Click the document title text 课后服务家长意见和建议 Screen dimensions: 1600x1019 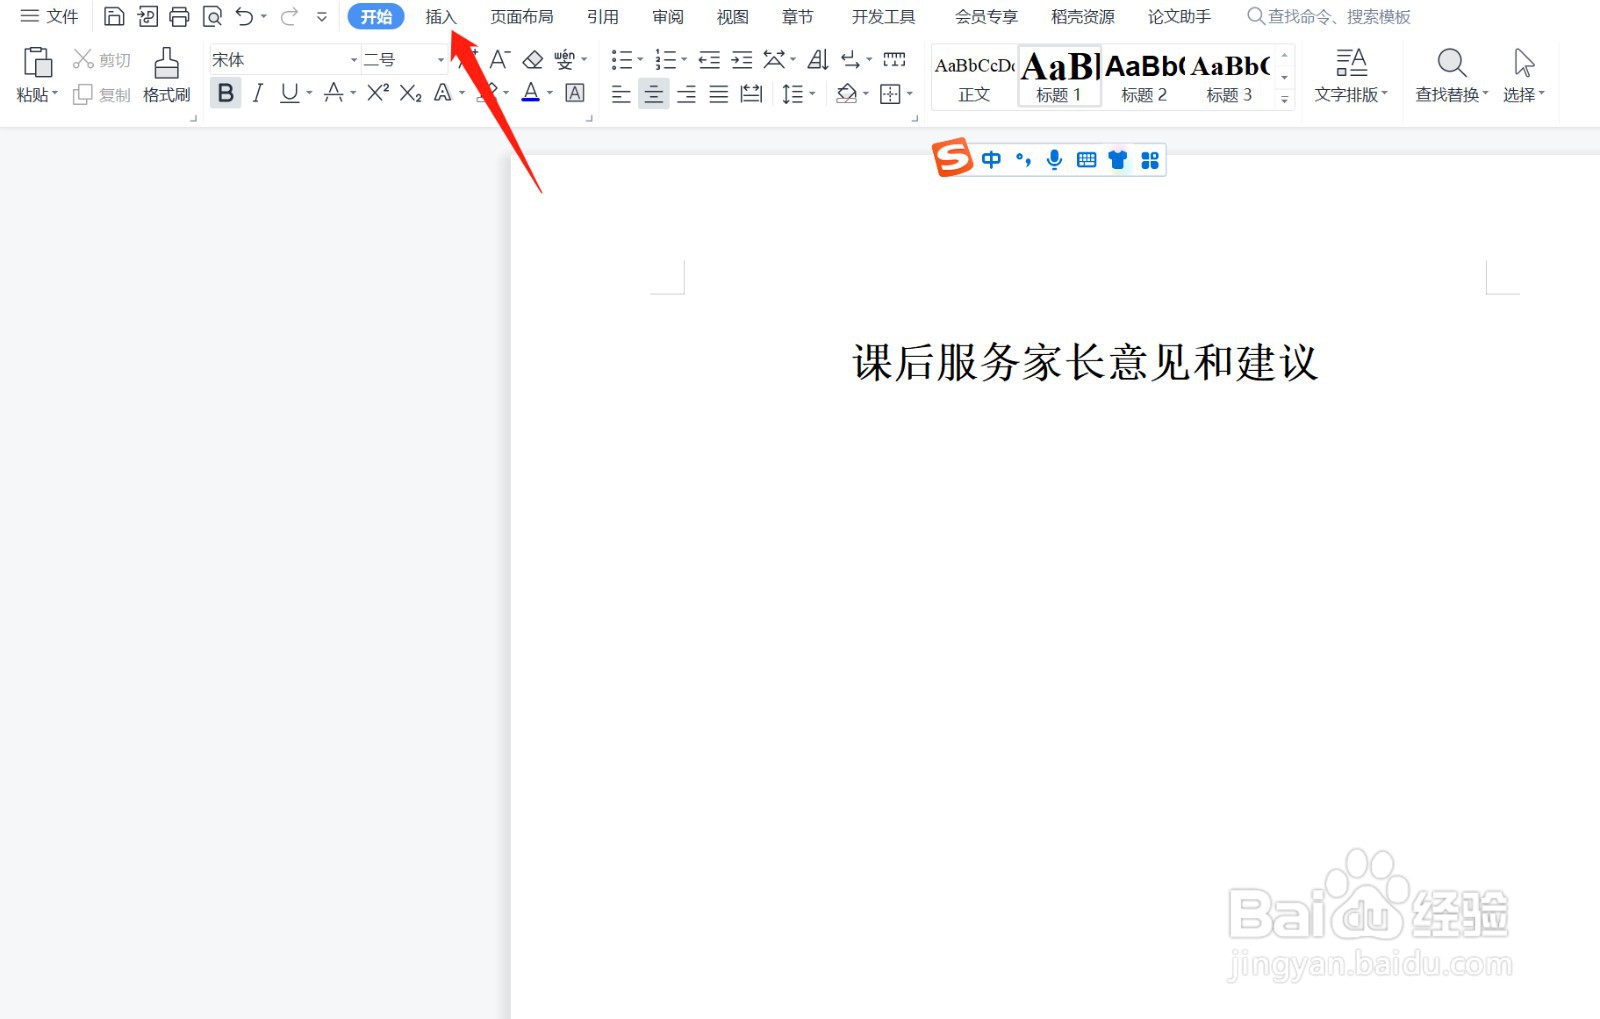click(1085, 363)
